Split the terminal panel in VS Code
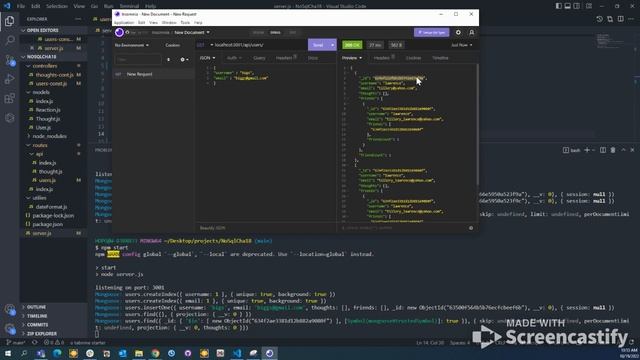The height and width of the screenshot is (360, 640). coord(602,150)
